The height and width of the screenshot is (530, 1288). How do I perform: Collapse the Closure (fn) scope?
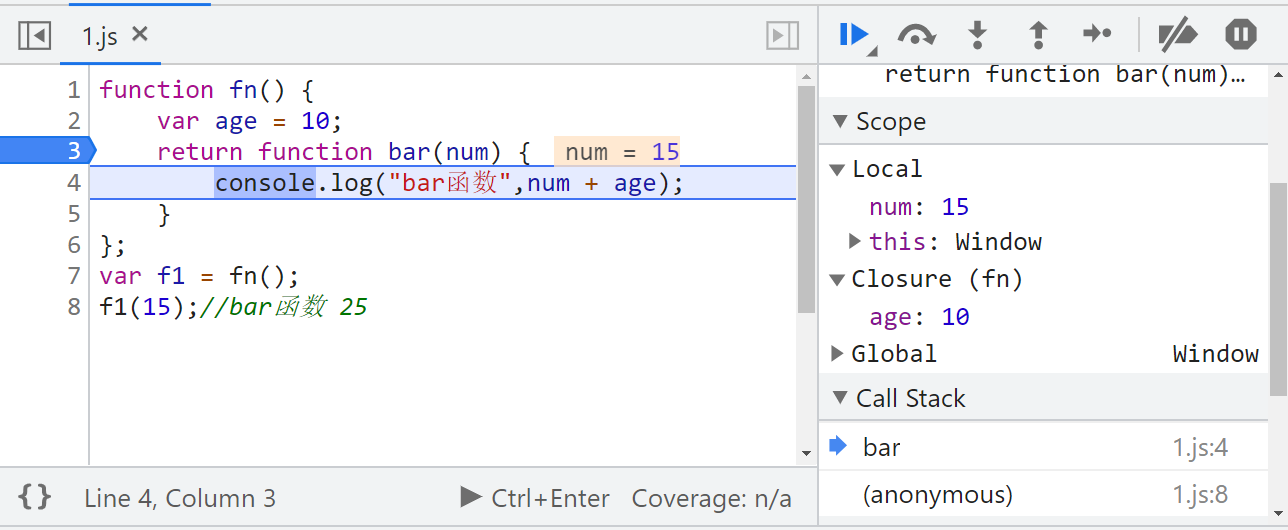[837, 279]
